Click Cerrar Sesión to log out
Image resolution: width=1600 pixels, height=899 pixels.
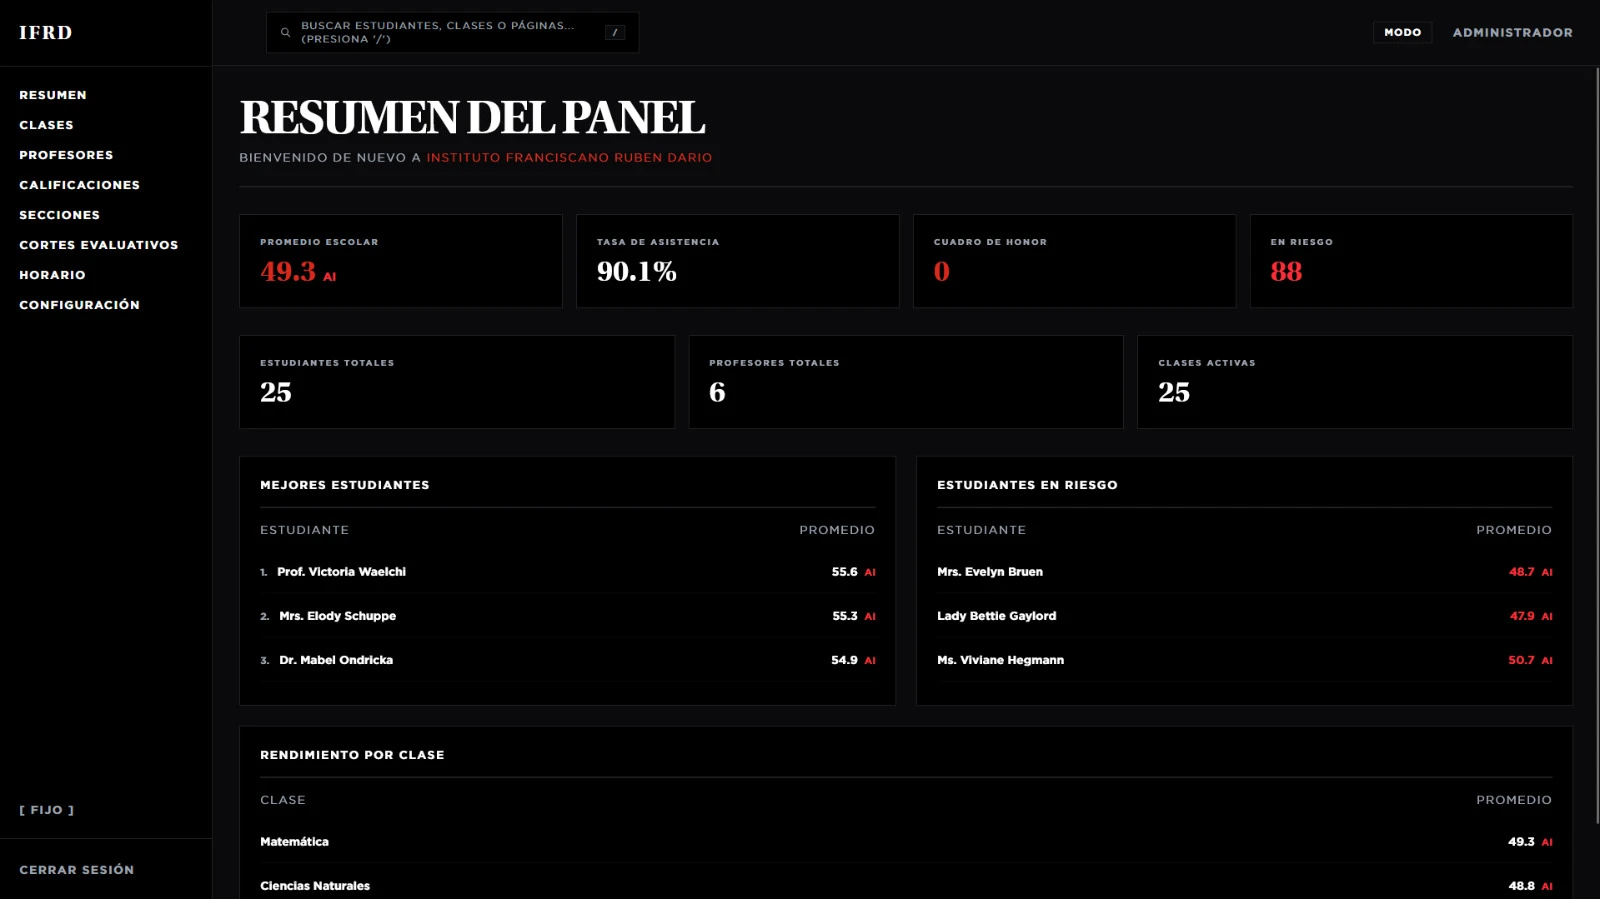pos(76,870)
